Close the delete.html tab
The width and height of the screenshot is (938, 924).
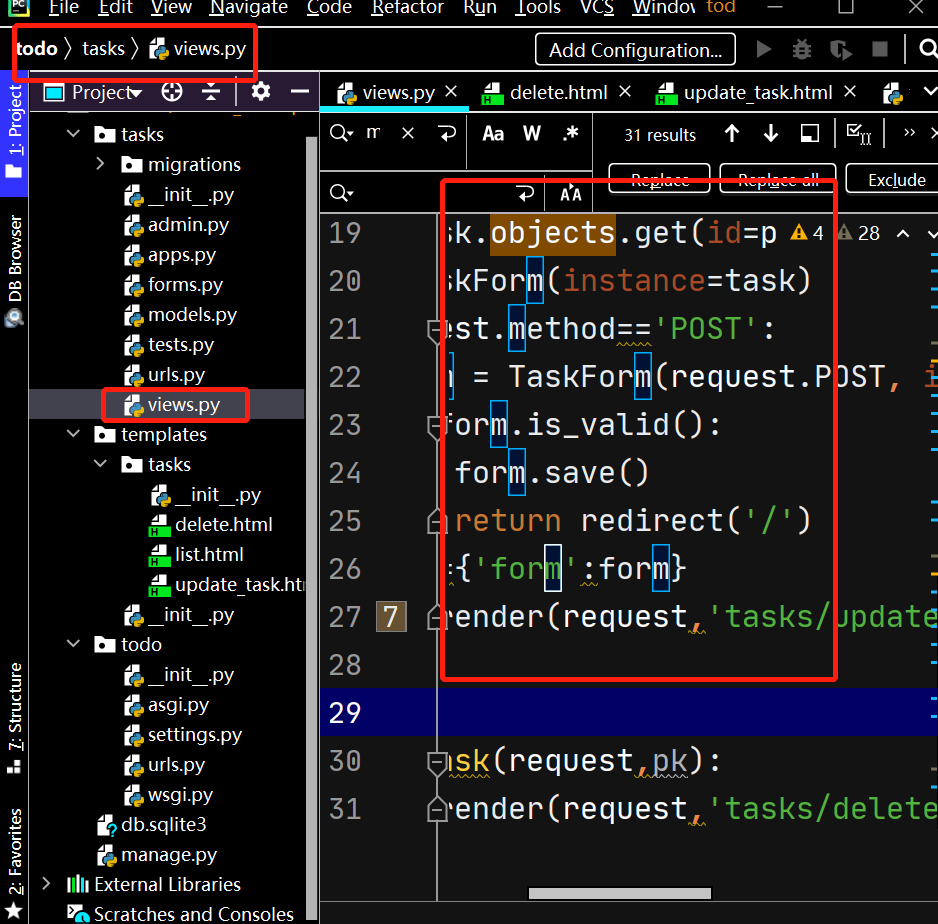625,92
